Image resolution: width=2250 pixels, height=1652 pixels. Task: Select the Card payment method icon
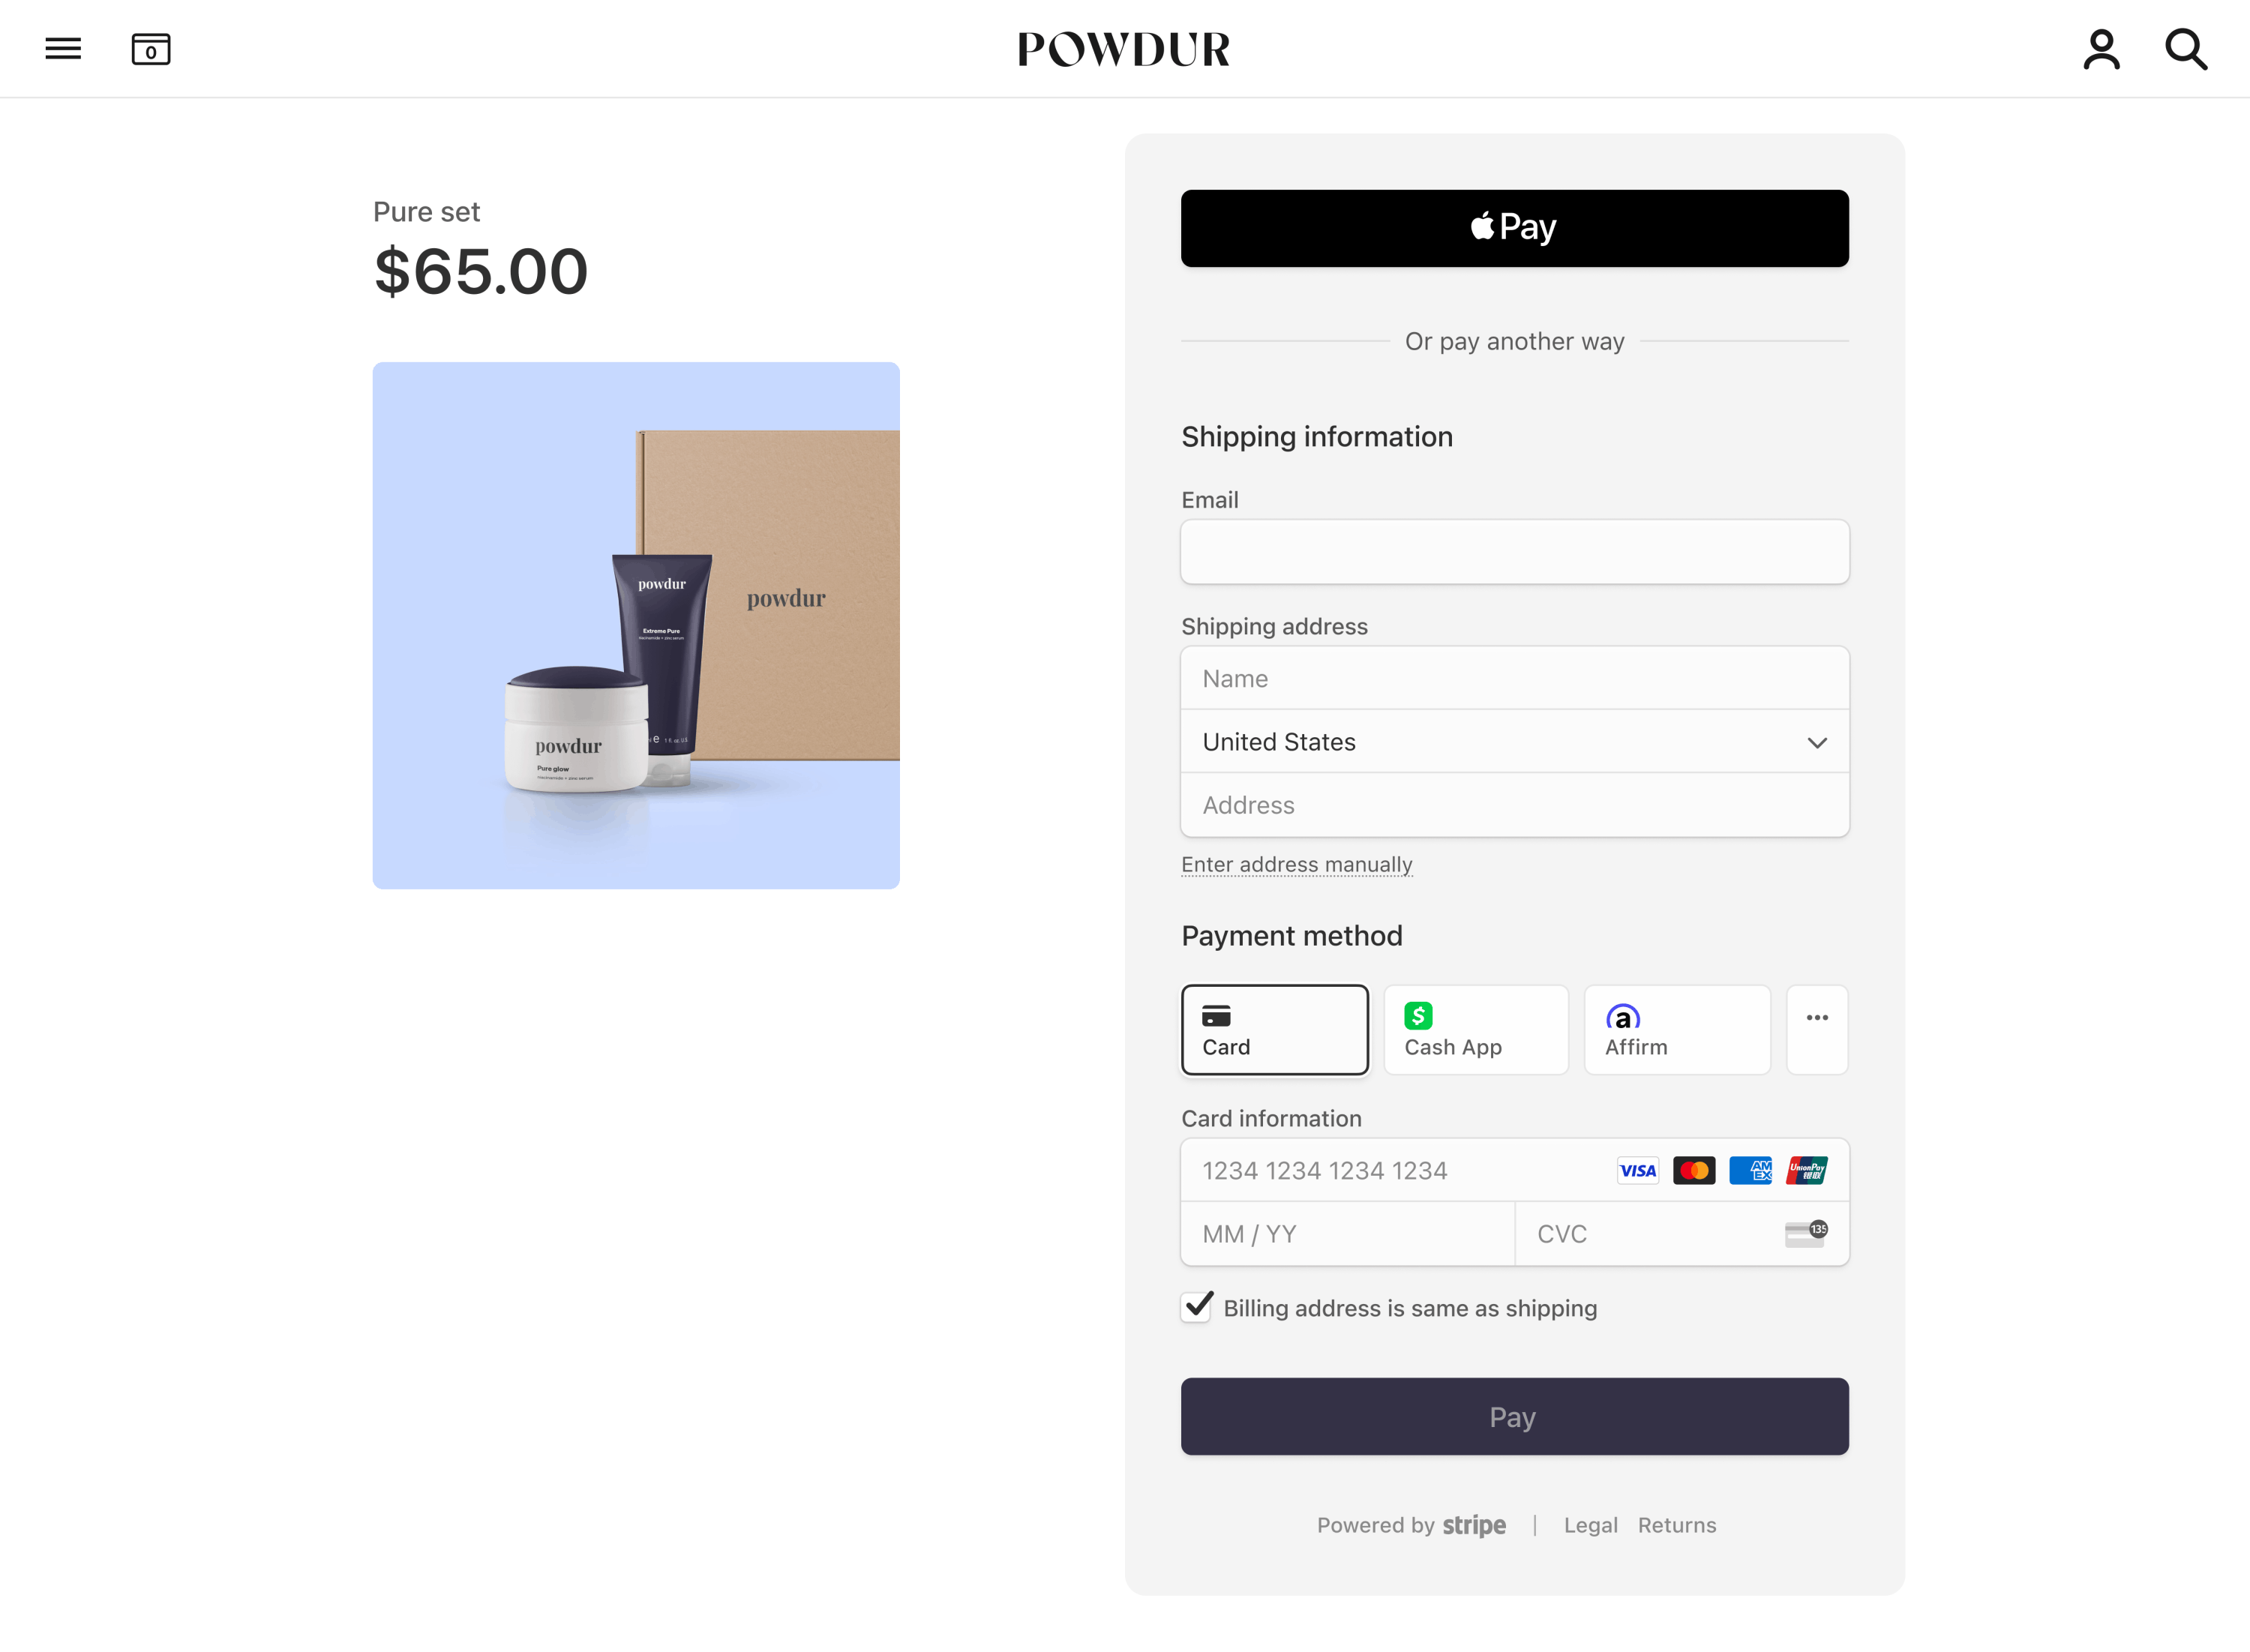[1216, 1015]
